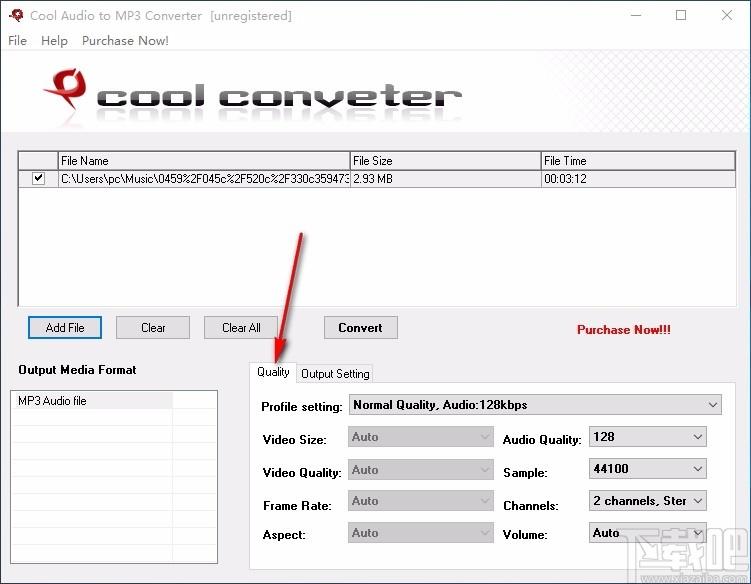Screen dimensions: 751x584
Task: Click the red Purchase Now!!! link
Action: click(624, 330)
